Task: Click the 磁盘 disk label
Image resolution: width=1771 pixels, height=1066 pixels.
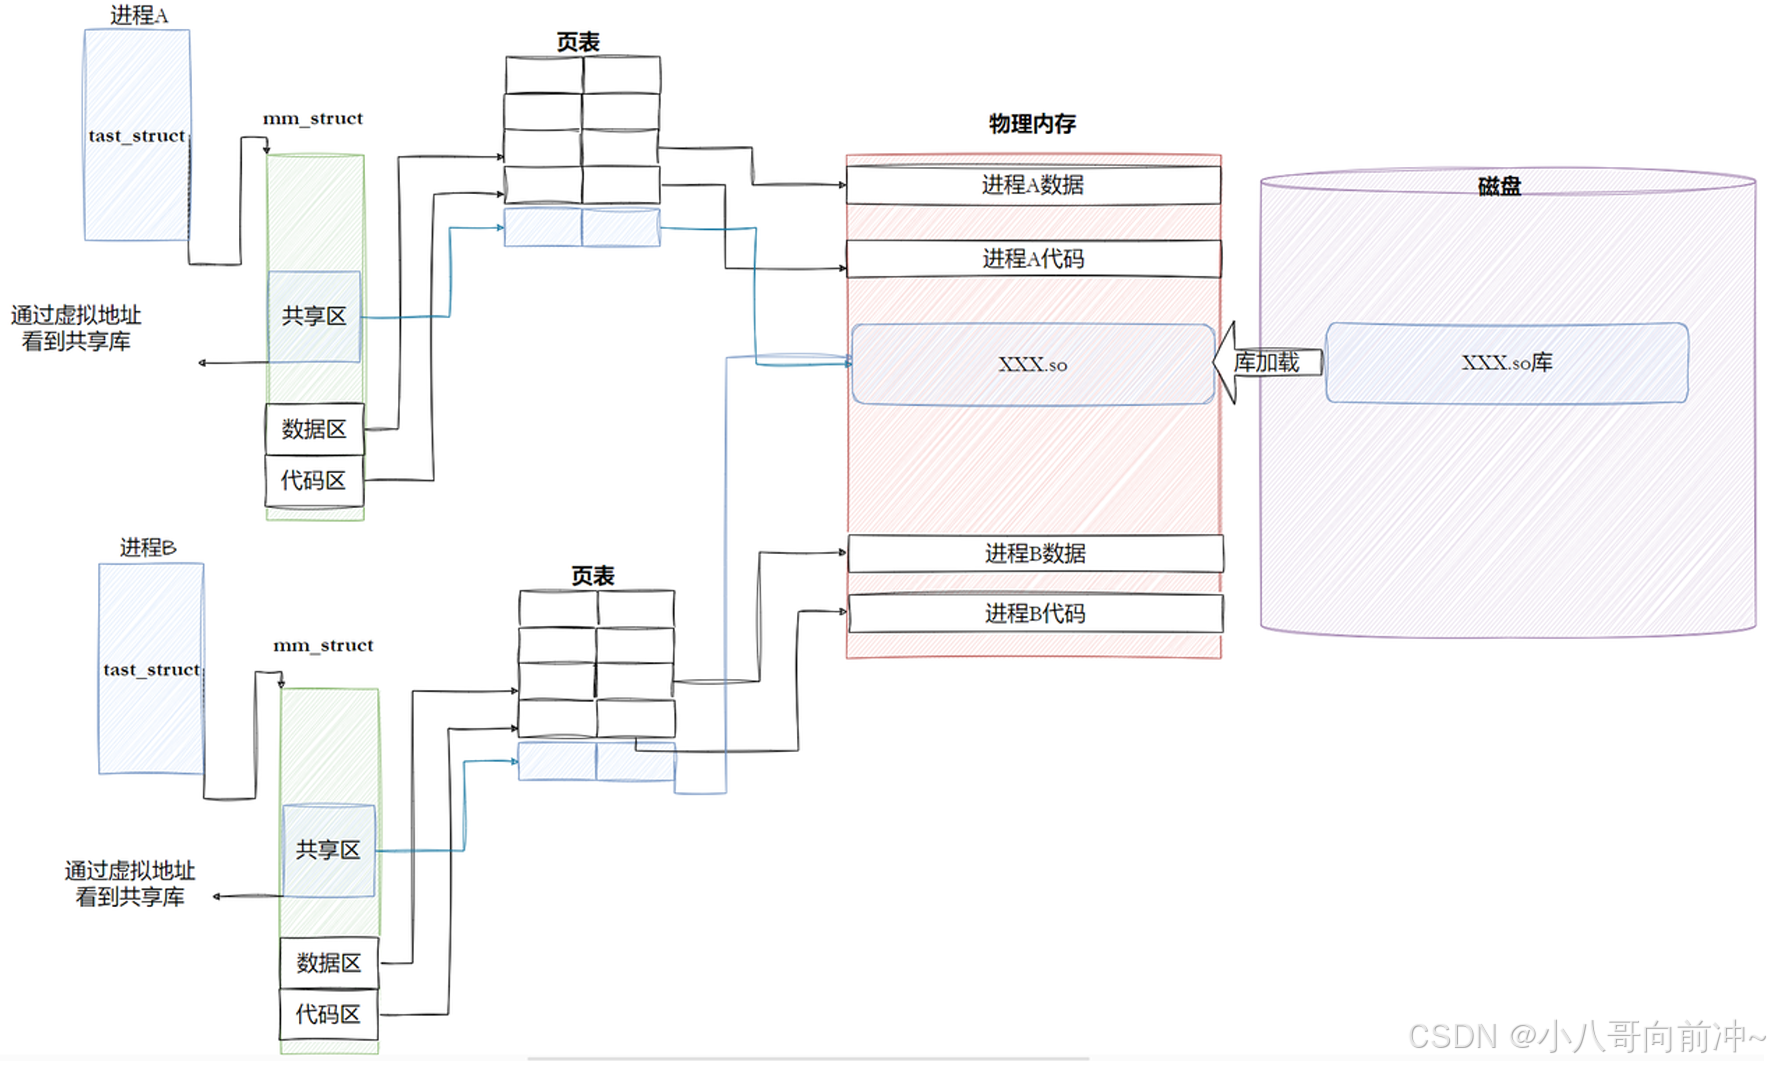Action: click(1499, 186)
